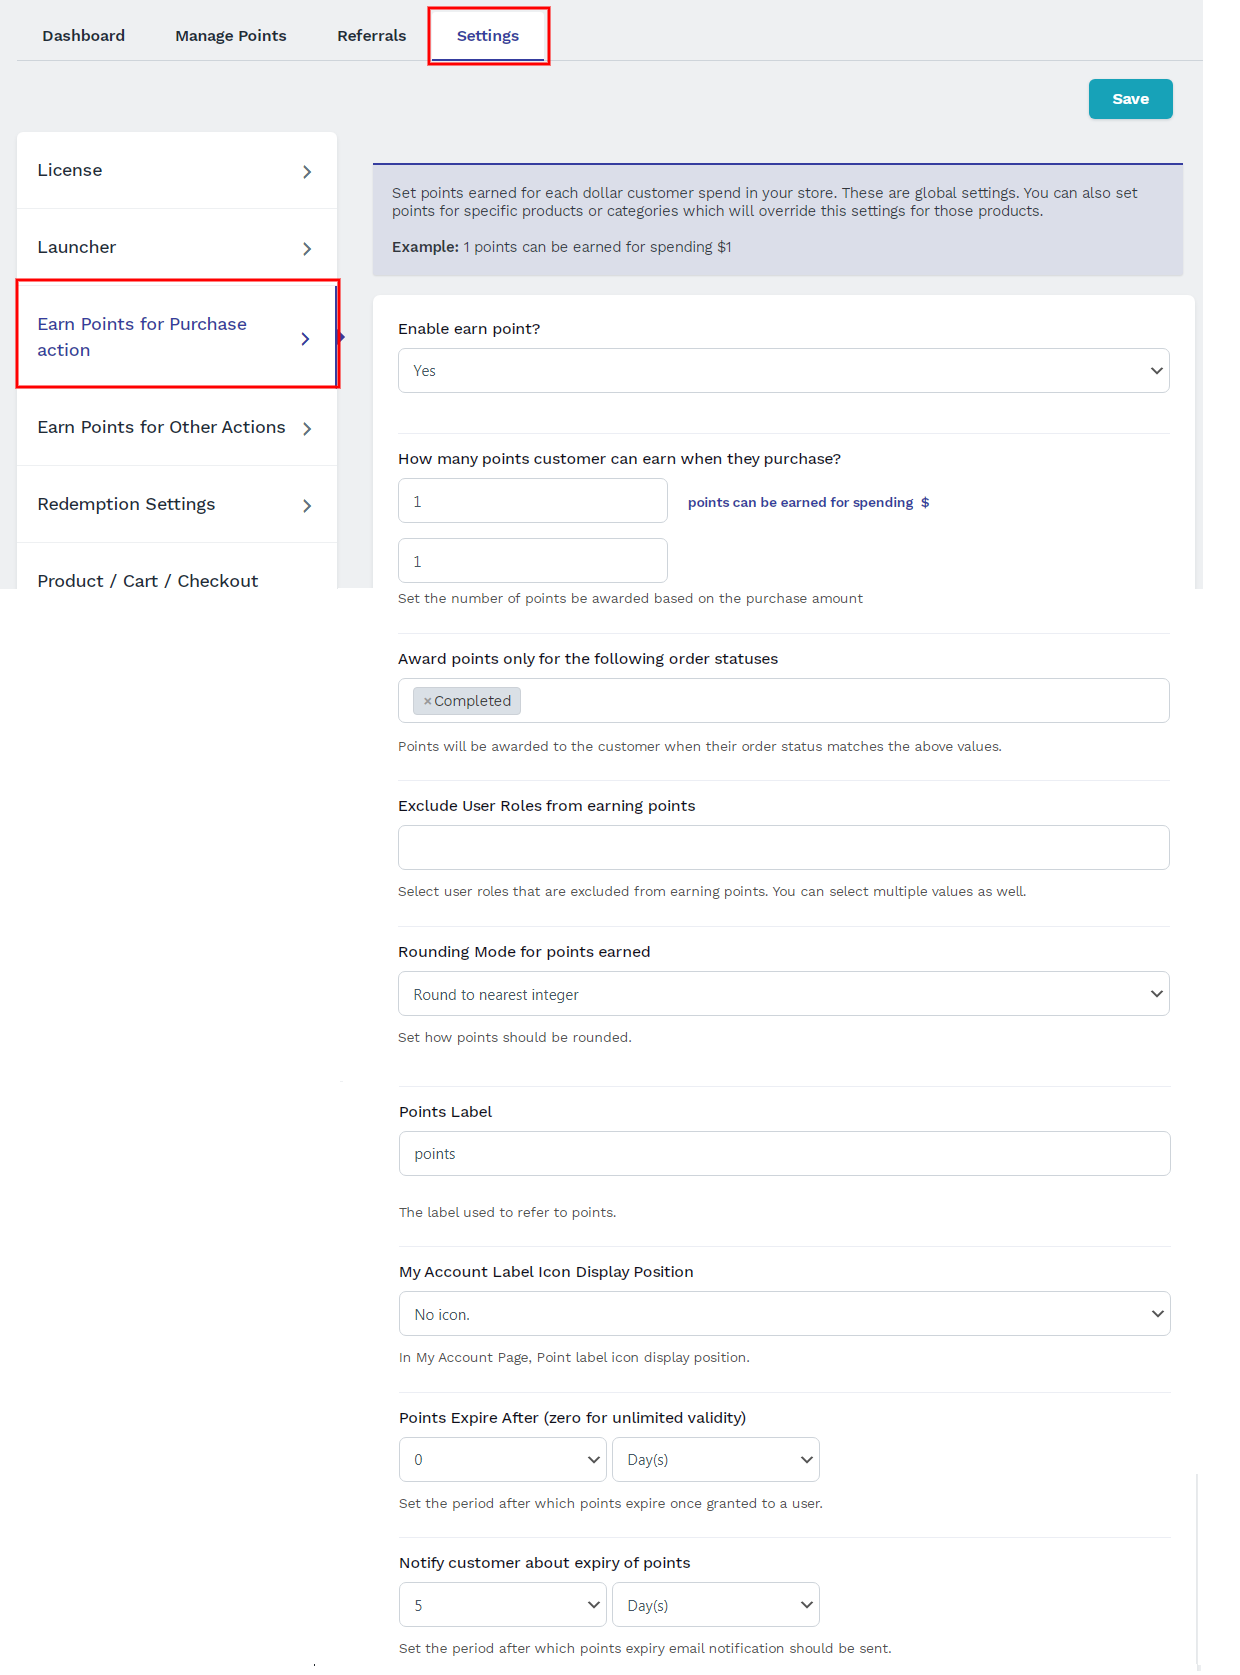This screenshot has height=1675, width=1240.
Task: Click the Launcher chevron arrow
Action: 307,249
